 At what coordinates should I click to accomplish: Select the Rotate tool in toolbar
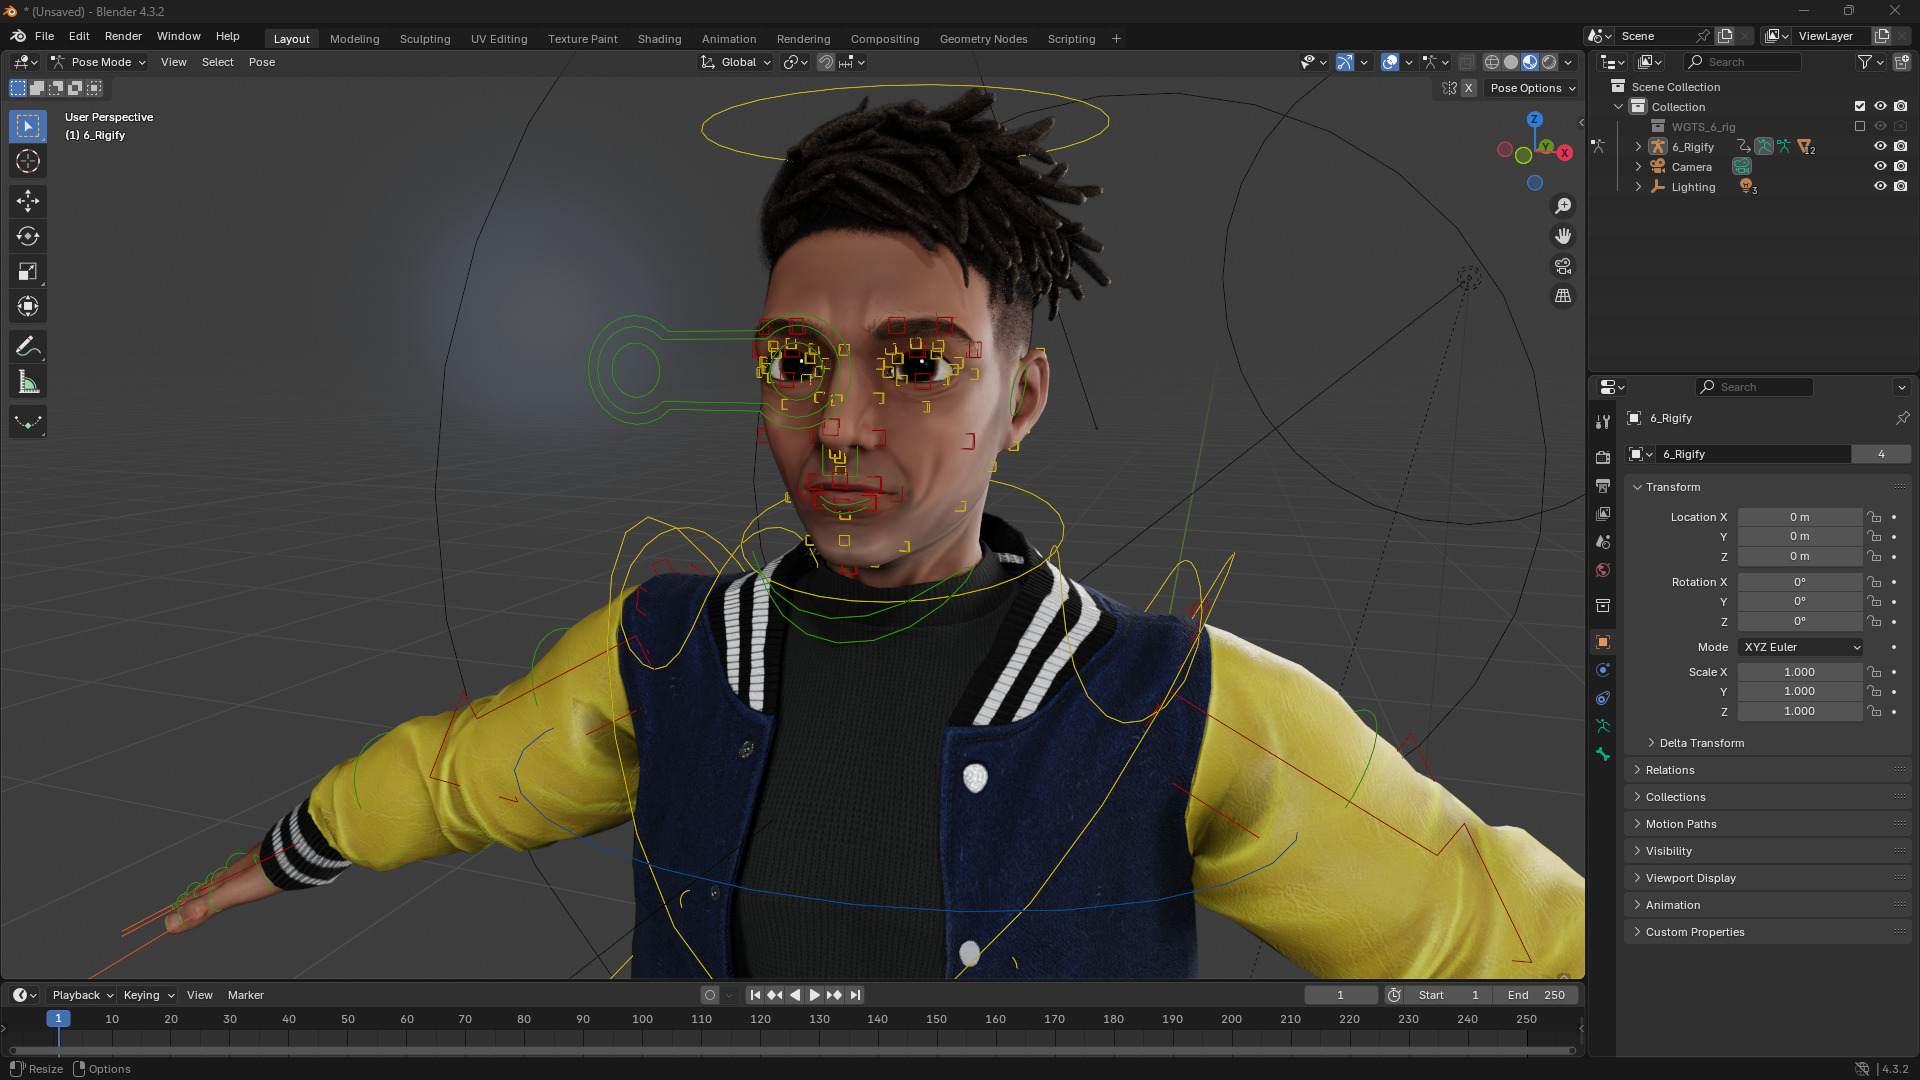(28, 236)
